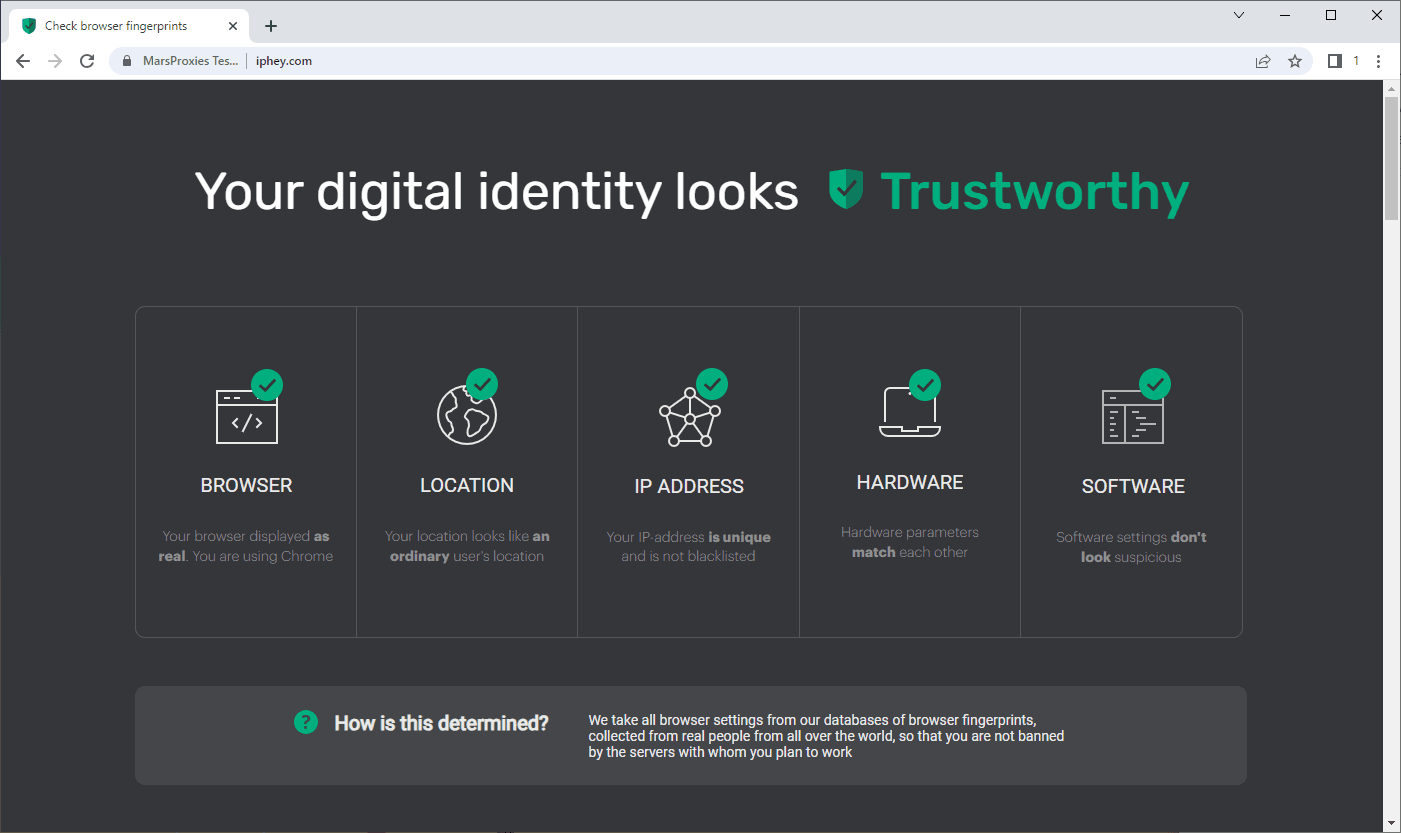1401x833 pixels.
Task: Open the tab search dropdown arrow
Action: click(1239, 15)
